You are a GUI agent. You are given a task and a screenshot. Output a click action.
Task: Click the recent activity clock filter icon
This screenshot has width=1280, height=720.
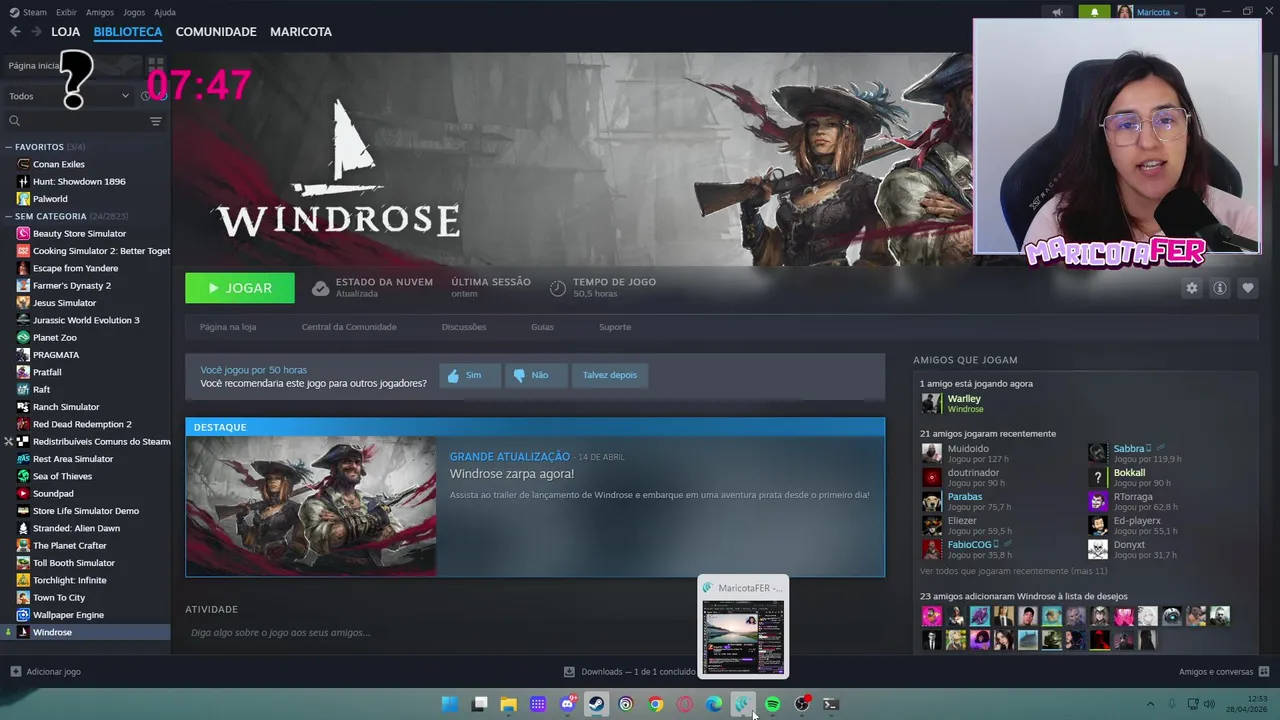146,96
